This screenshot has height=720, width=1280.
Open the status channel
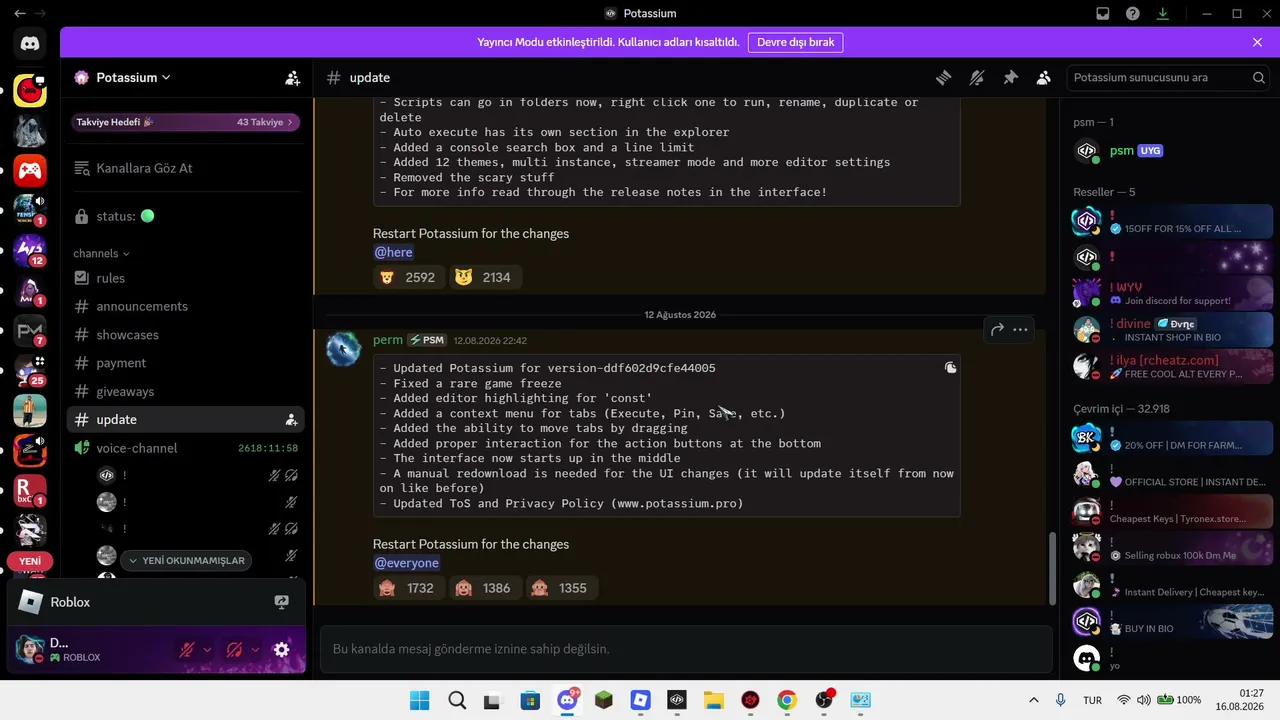pos(185,216)
